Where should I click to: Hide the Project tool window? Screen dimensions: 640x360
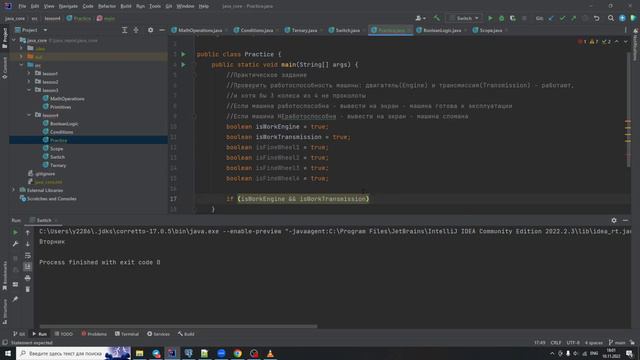tap(162, 30)
